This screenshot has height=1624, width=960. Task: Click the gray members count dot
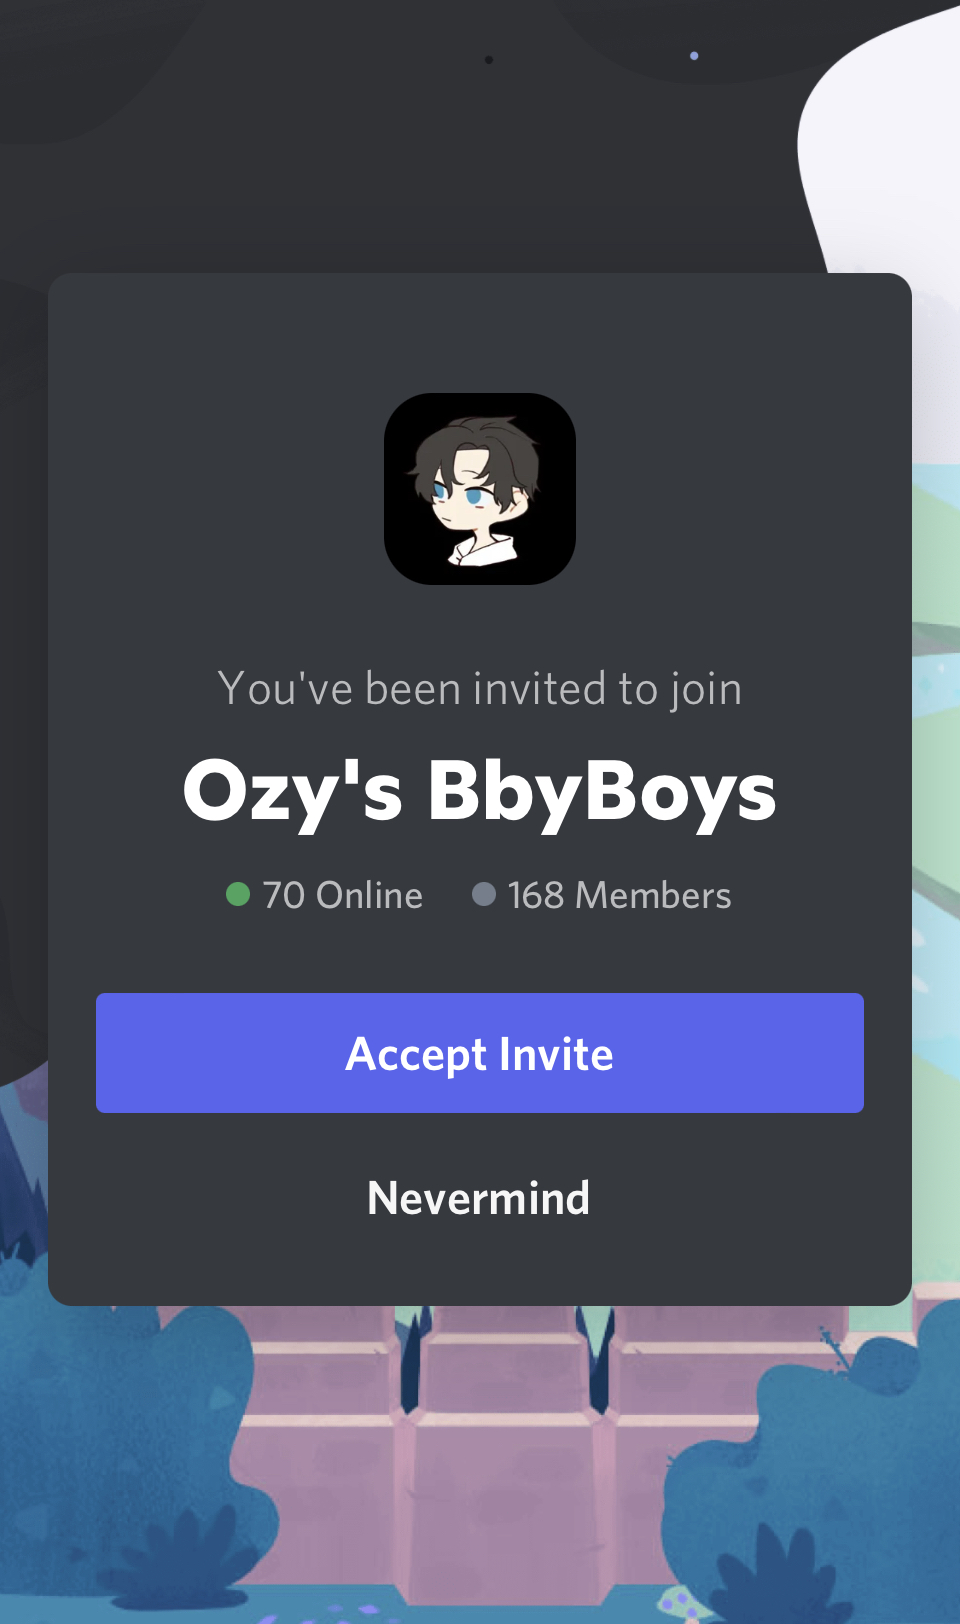[x=484, y=894]
